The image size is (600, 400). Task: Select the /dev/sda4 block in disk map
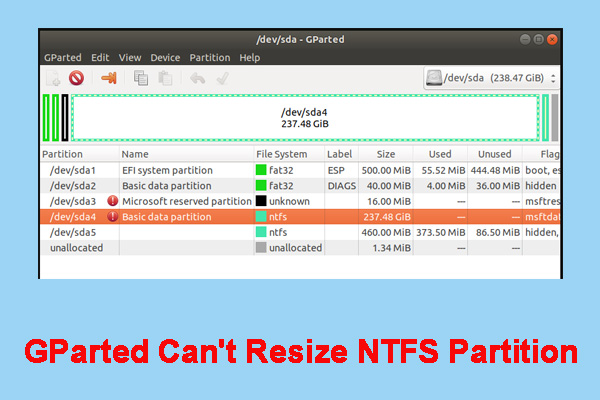(x=305, y=118)
